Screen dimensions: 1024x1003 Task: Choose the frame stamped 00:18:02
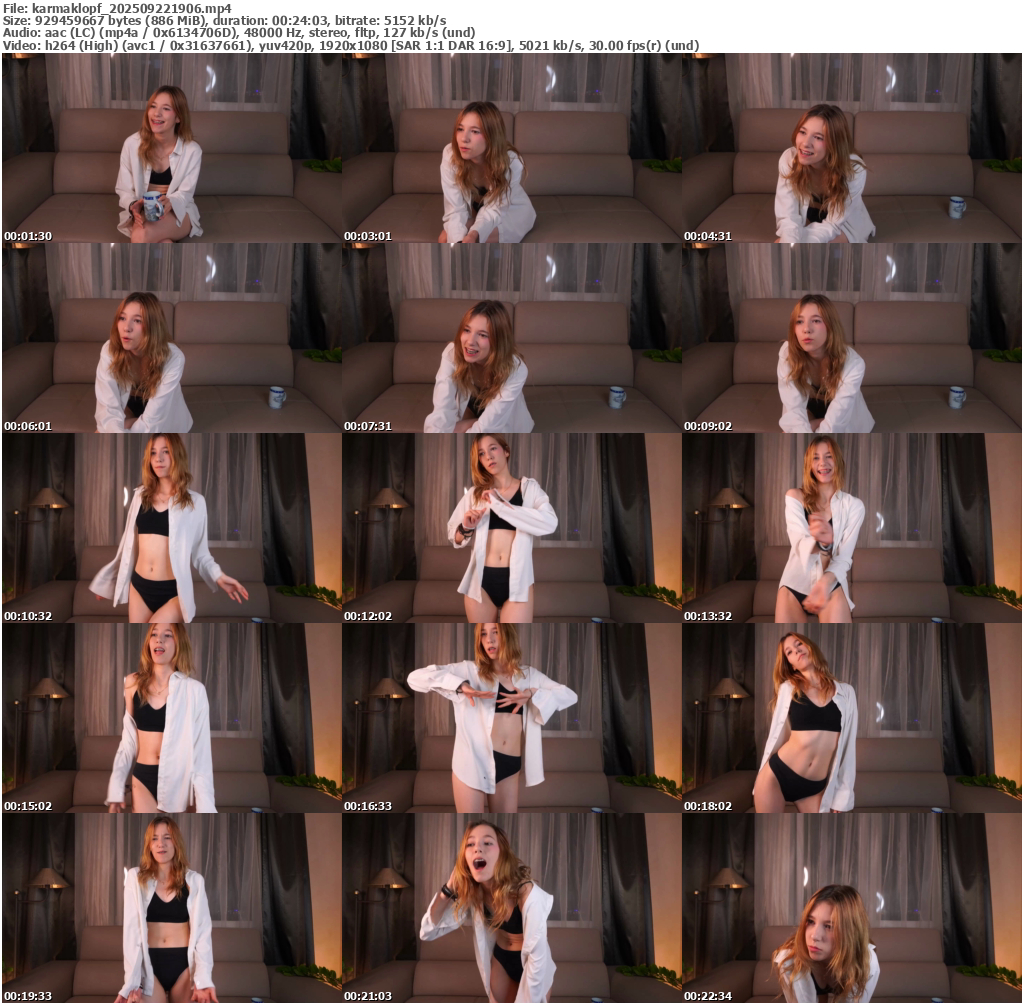click(x=852, y=718)
